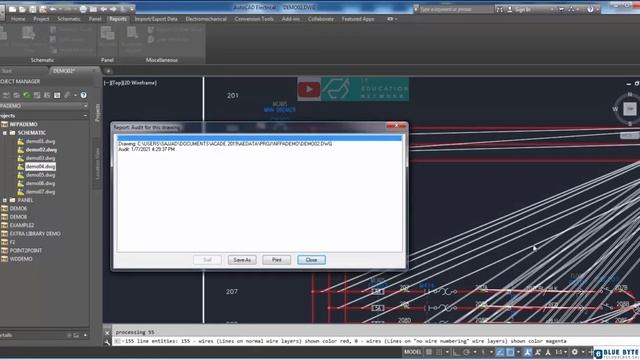Click the Help question-mark icon in Project Manager

pos(83,95)
